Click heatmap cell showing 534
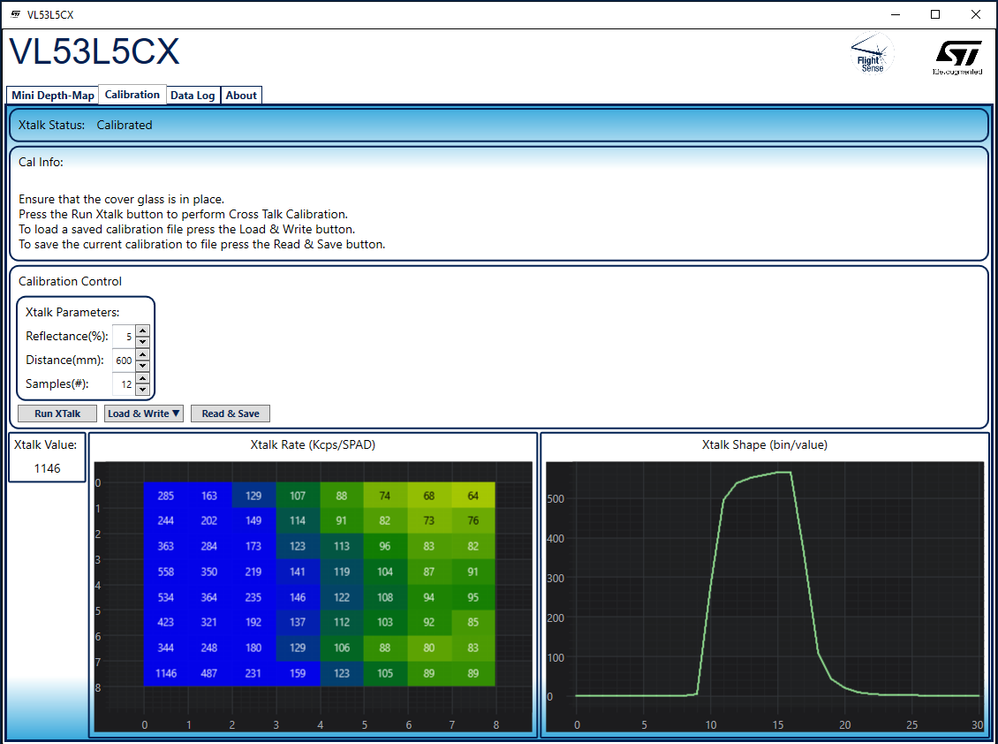Screen dimensions: 998x744 [165, 597]
